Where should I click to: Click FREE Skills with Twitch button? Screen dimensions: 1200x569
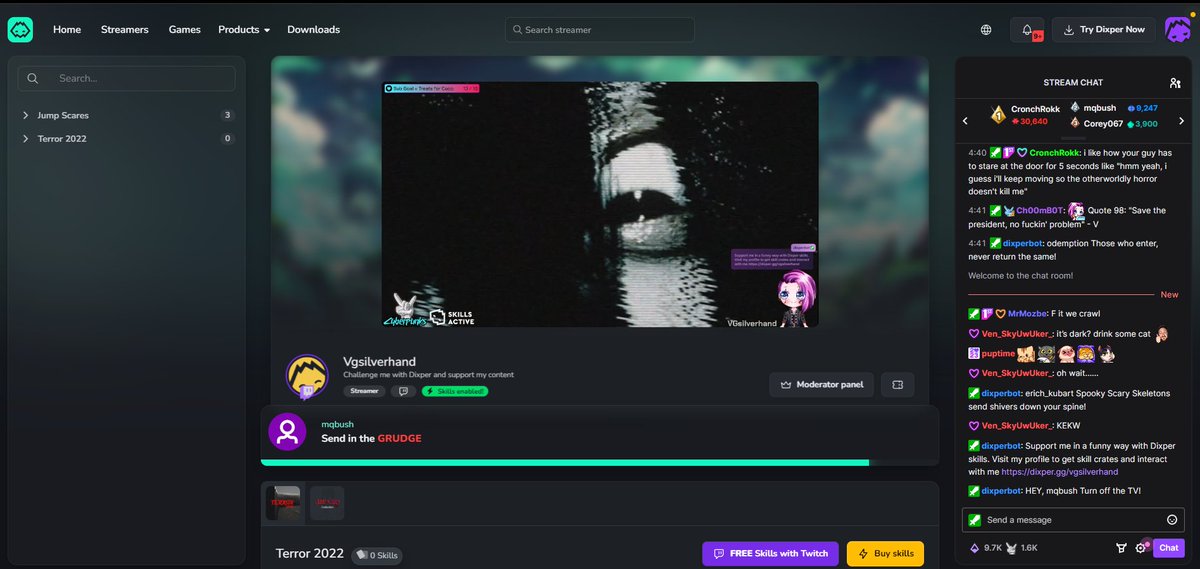[x=770, y=553]
